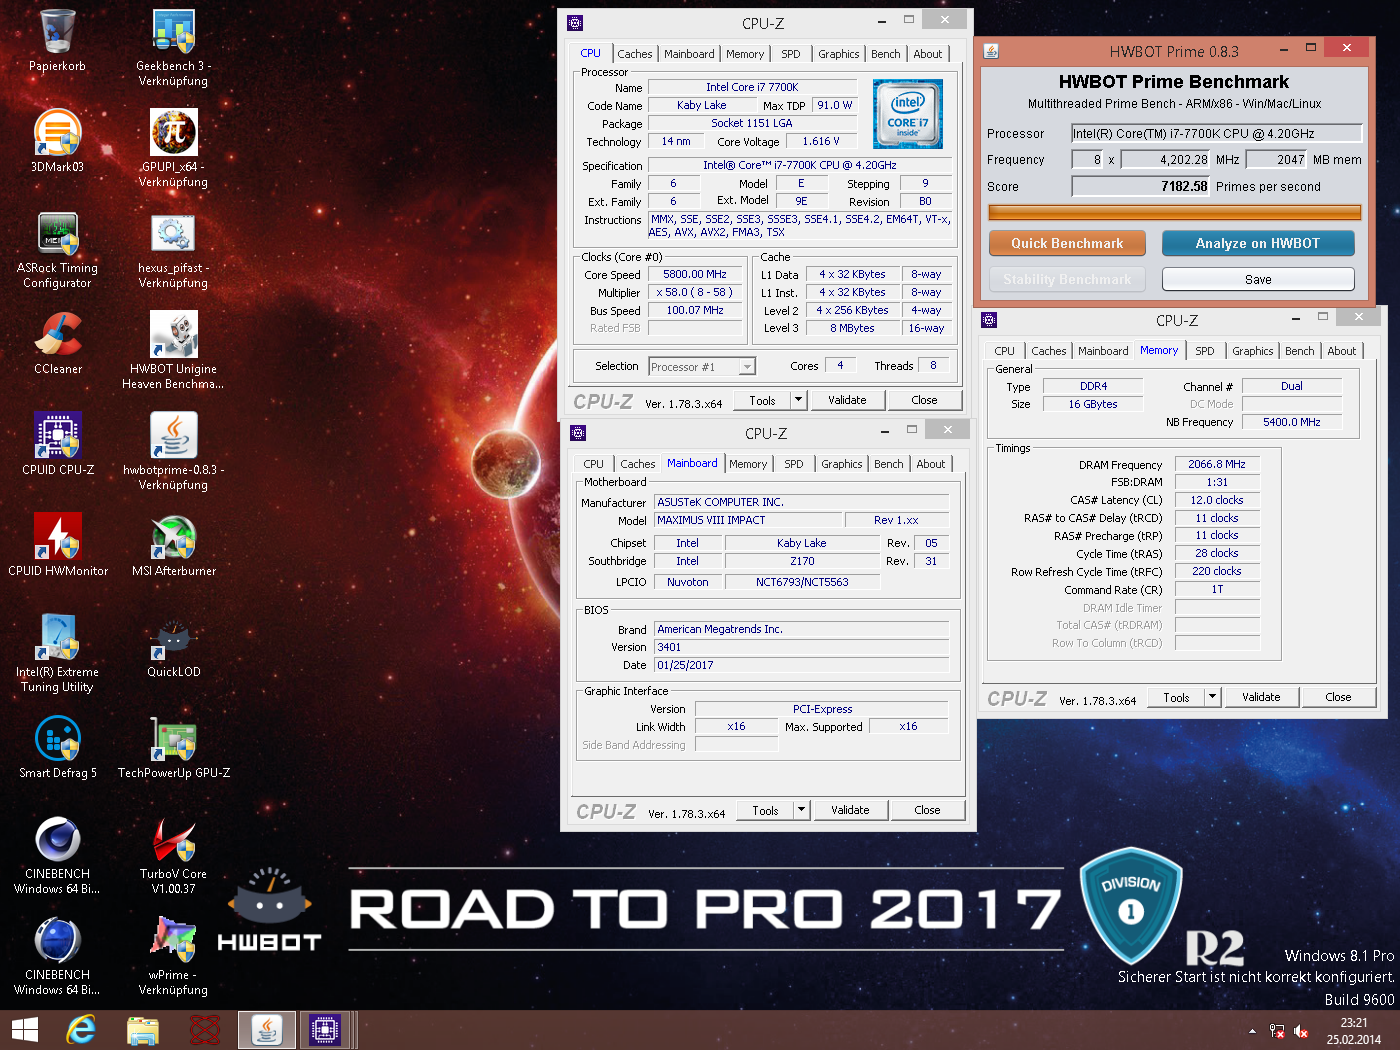Open Graphics tab in CPU-Z Mainboard window
The width and height of the screenshot is (1400, 1050).
[842, 464]
